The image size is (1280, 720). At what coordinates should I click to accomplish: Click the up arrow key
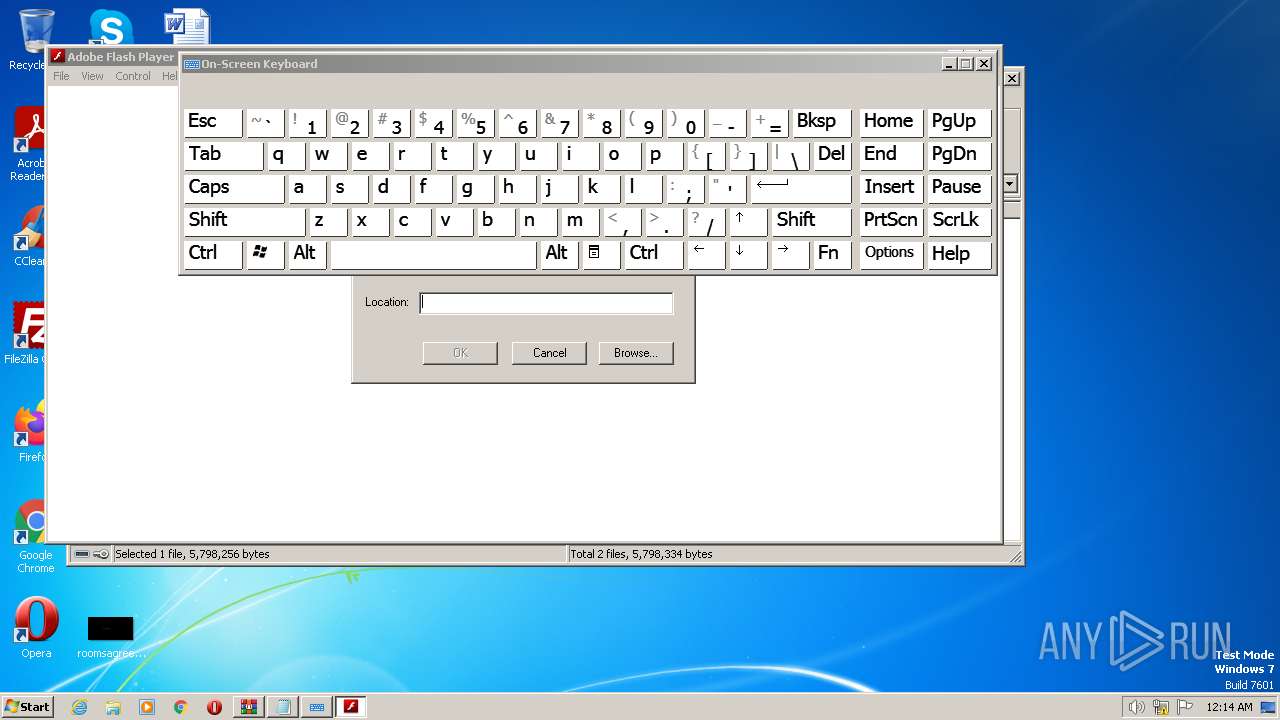click(749, 221)
